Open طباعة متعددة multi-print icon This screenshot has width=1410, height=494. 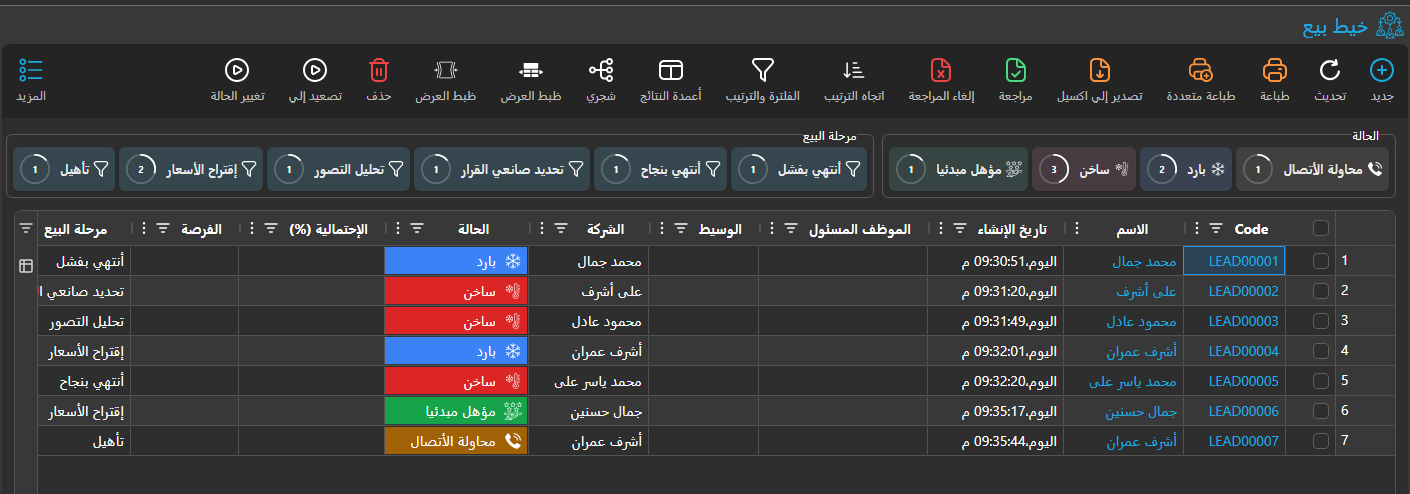(x=1201, y=70)
